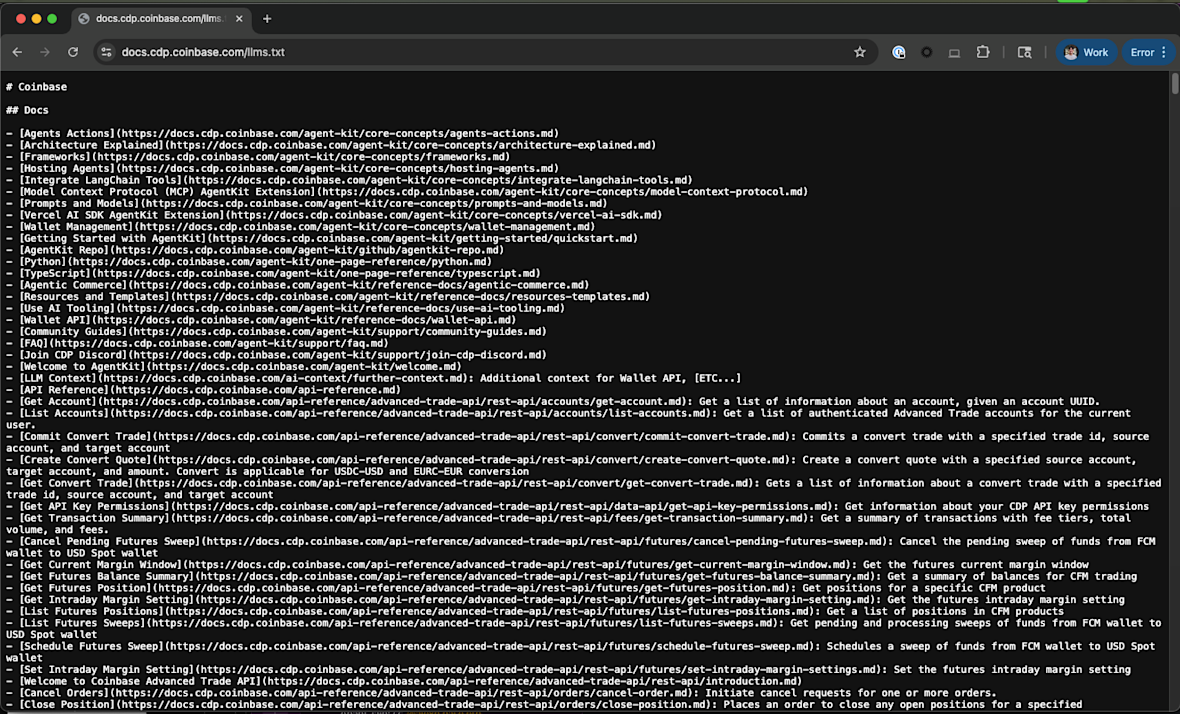Open the Extensions puzzle-piece menu
Screen dimensions: 1180x714
tap(983, 52)
